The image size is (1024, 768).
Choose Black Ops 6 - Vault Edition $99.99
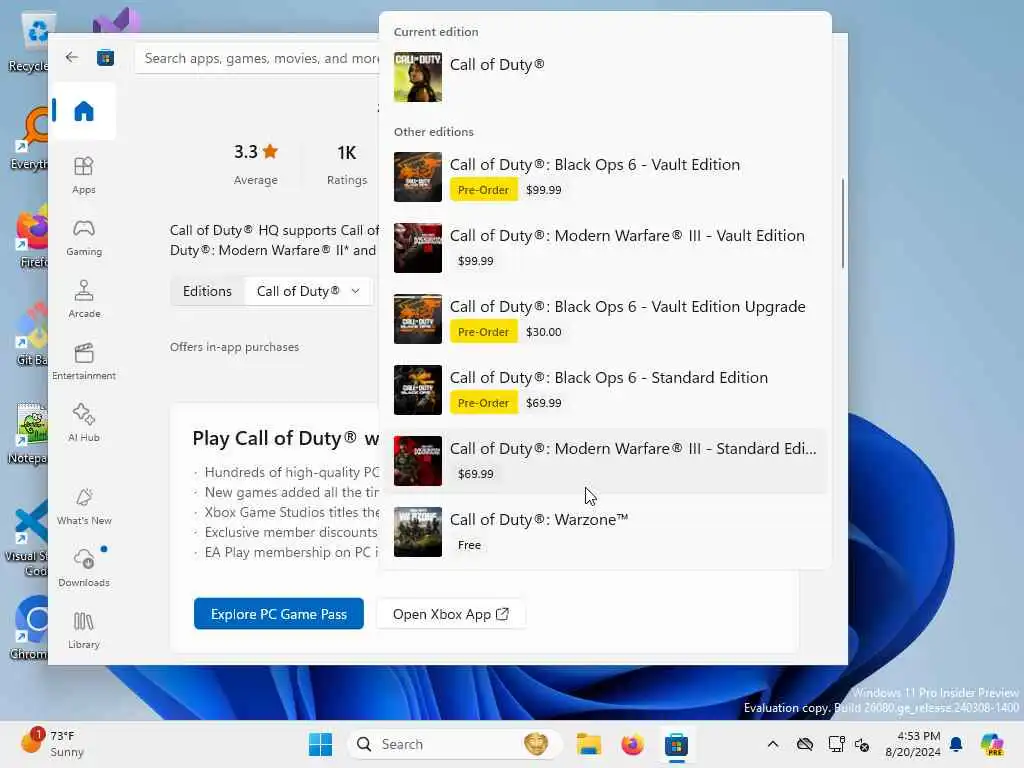click(603, 177)
